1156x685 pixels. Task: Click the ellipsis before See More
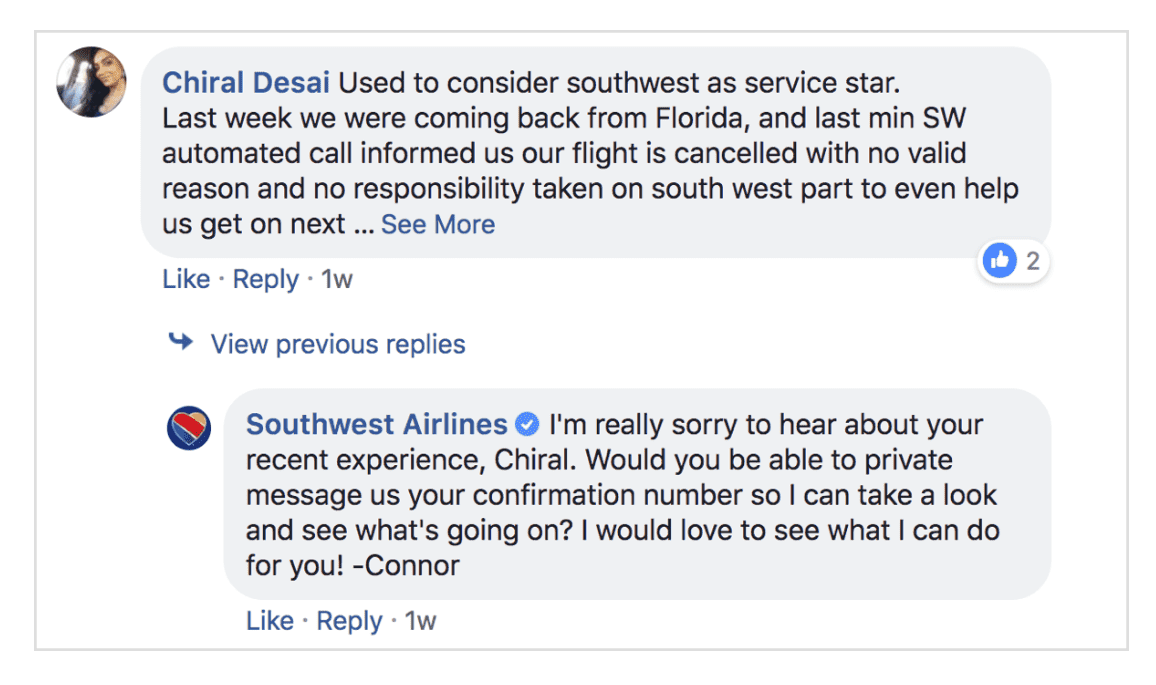coord(364,224)
